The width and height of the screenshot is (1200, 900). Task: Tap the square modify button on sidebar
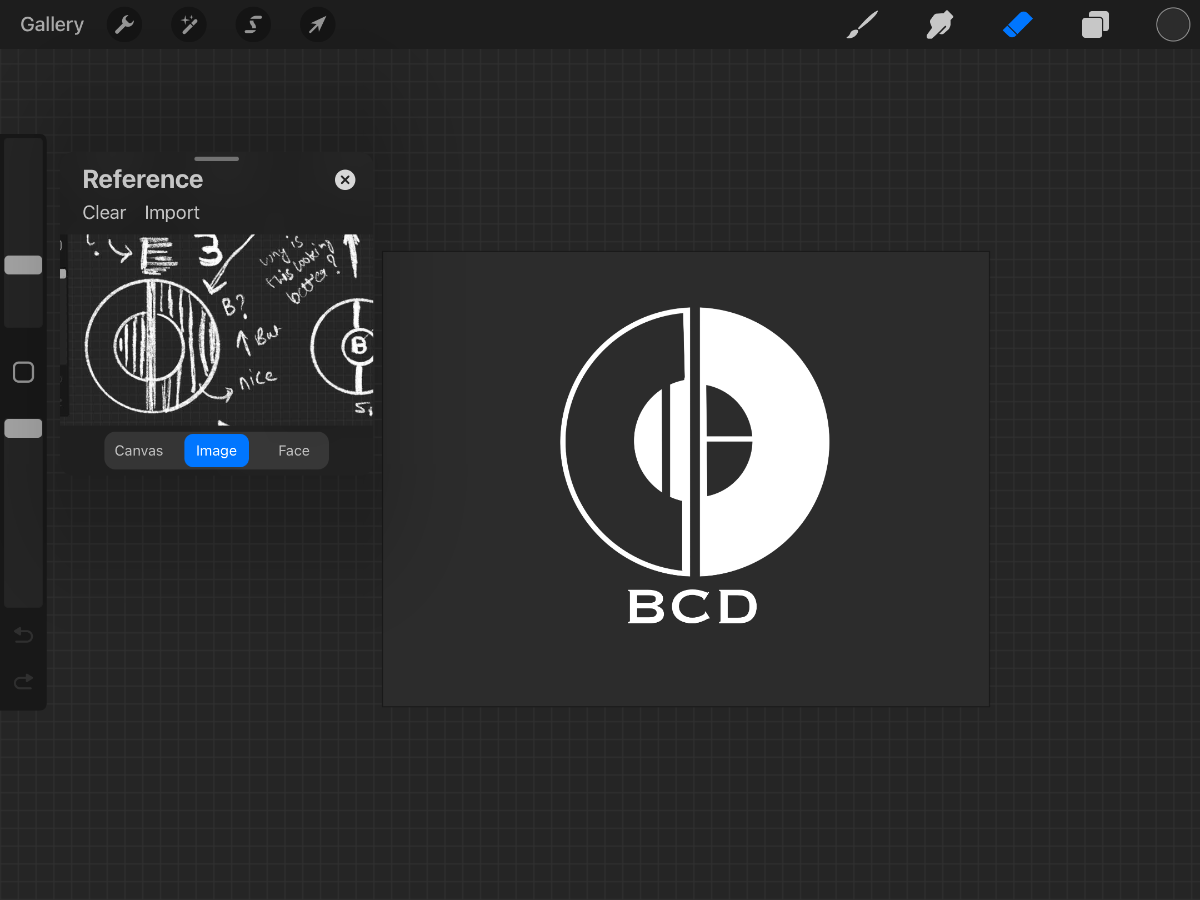click(x=23, y=373)
